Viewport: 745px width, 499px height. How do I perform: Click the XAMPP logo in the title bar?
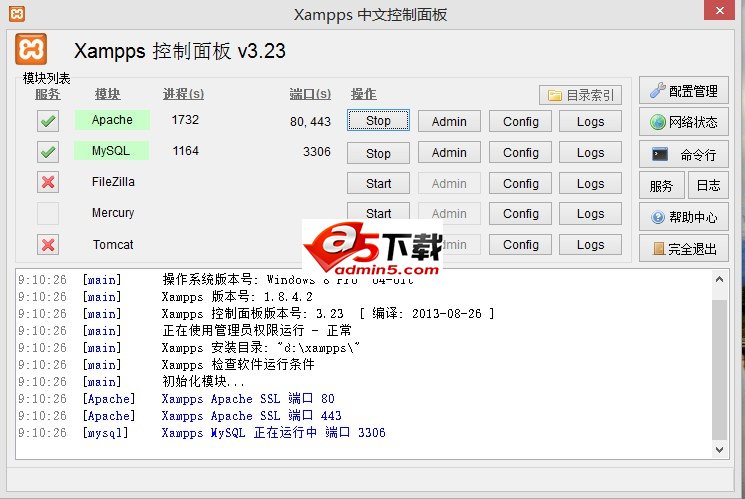pyautogui.click(x=17, y=13)
